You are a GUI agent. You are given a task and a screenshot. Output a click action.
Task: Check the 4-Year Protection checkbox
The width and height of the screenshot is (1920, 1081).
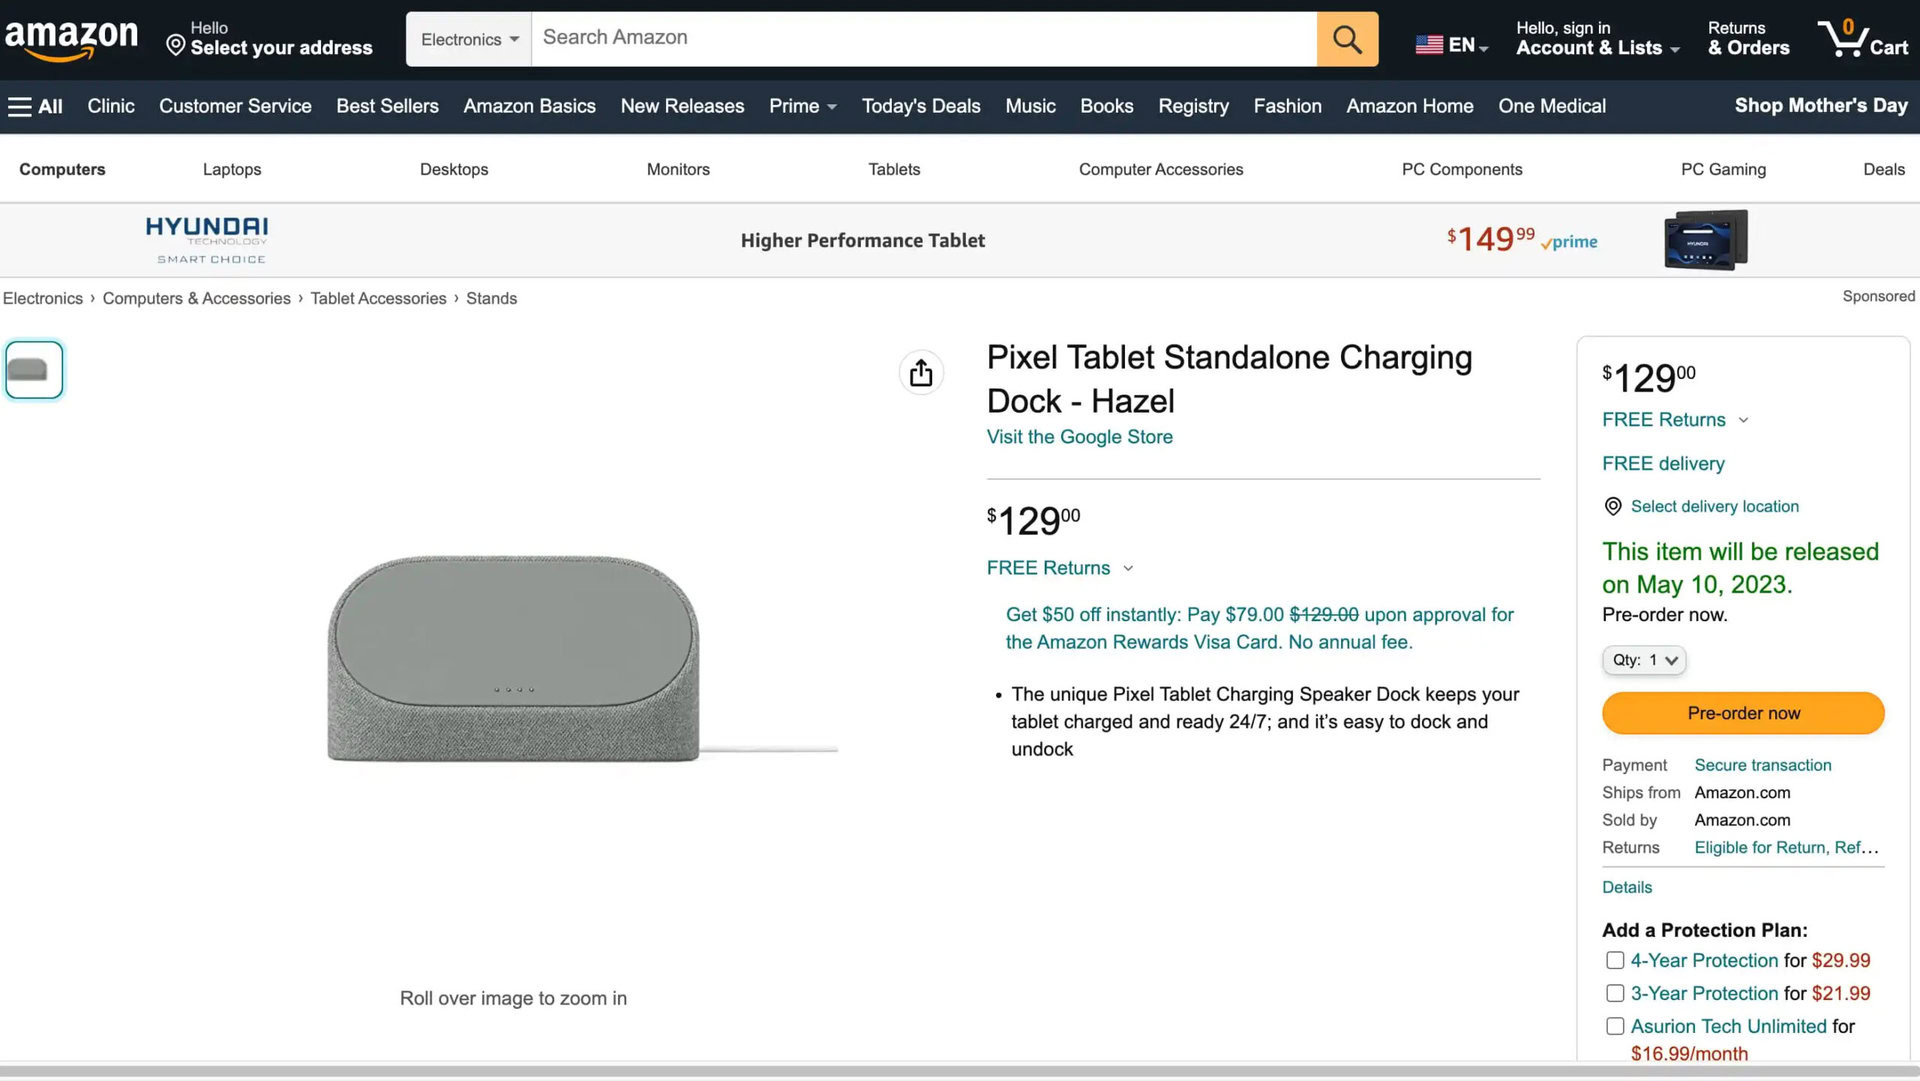tap(1615, 960)
